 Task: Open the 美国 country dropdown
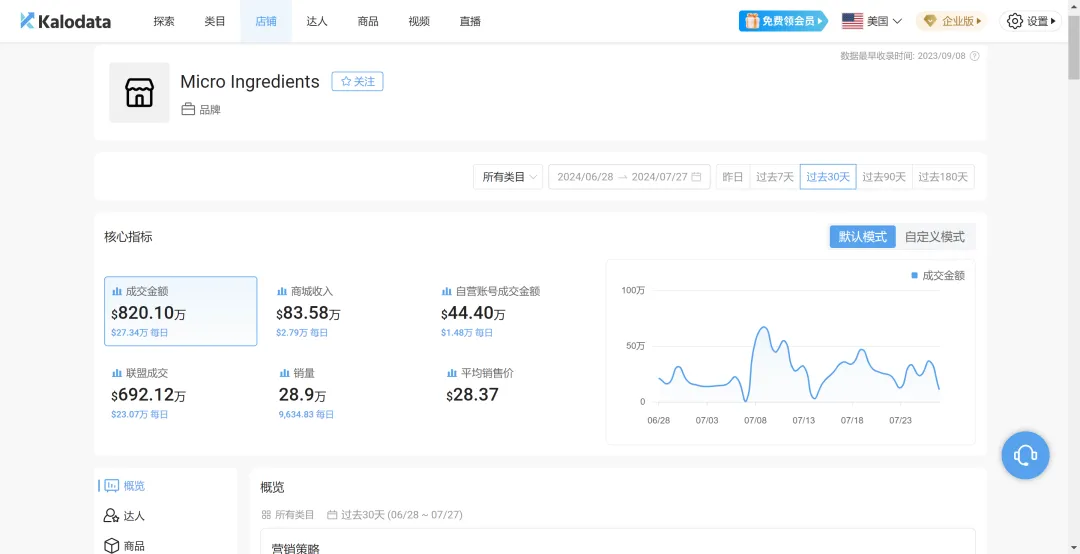pos(872,21)
